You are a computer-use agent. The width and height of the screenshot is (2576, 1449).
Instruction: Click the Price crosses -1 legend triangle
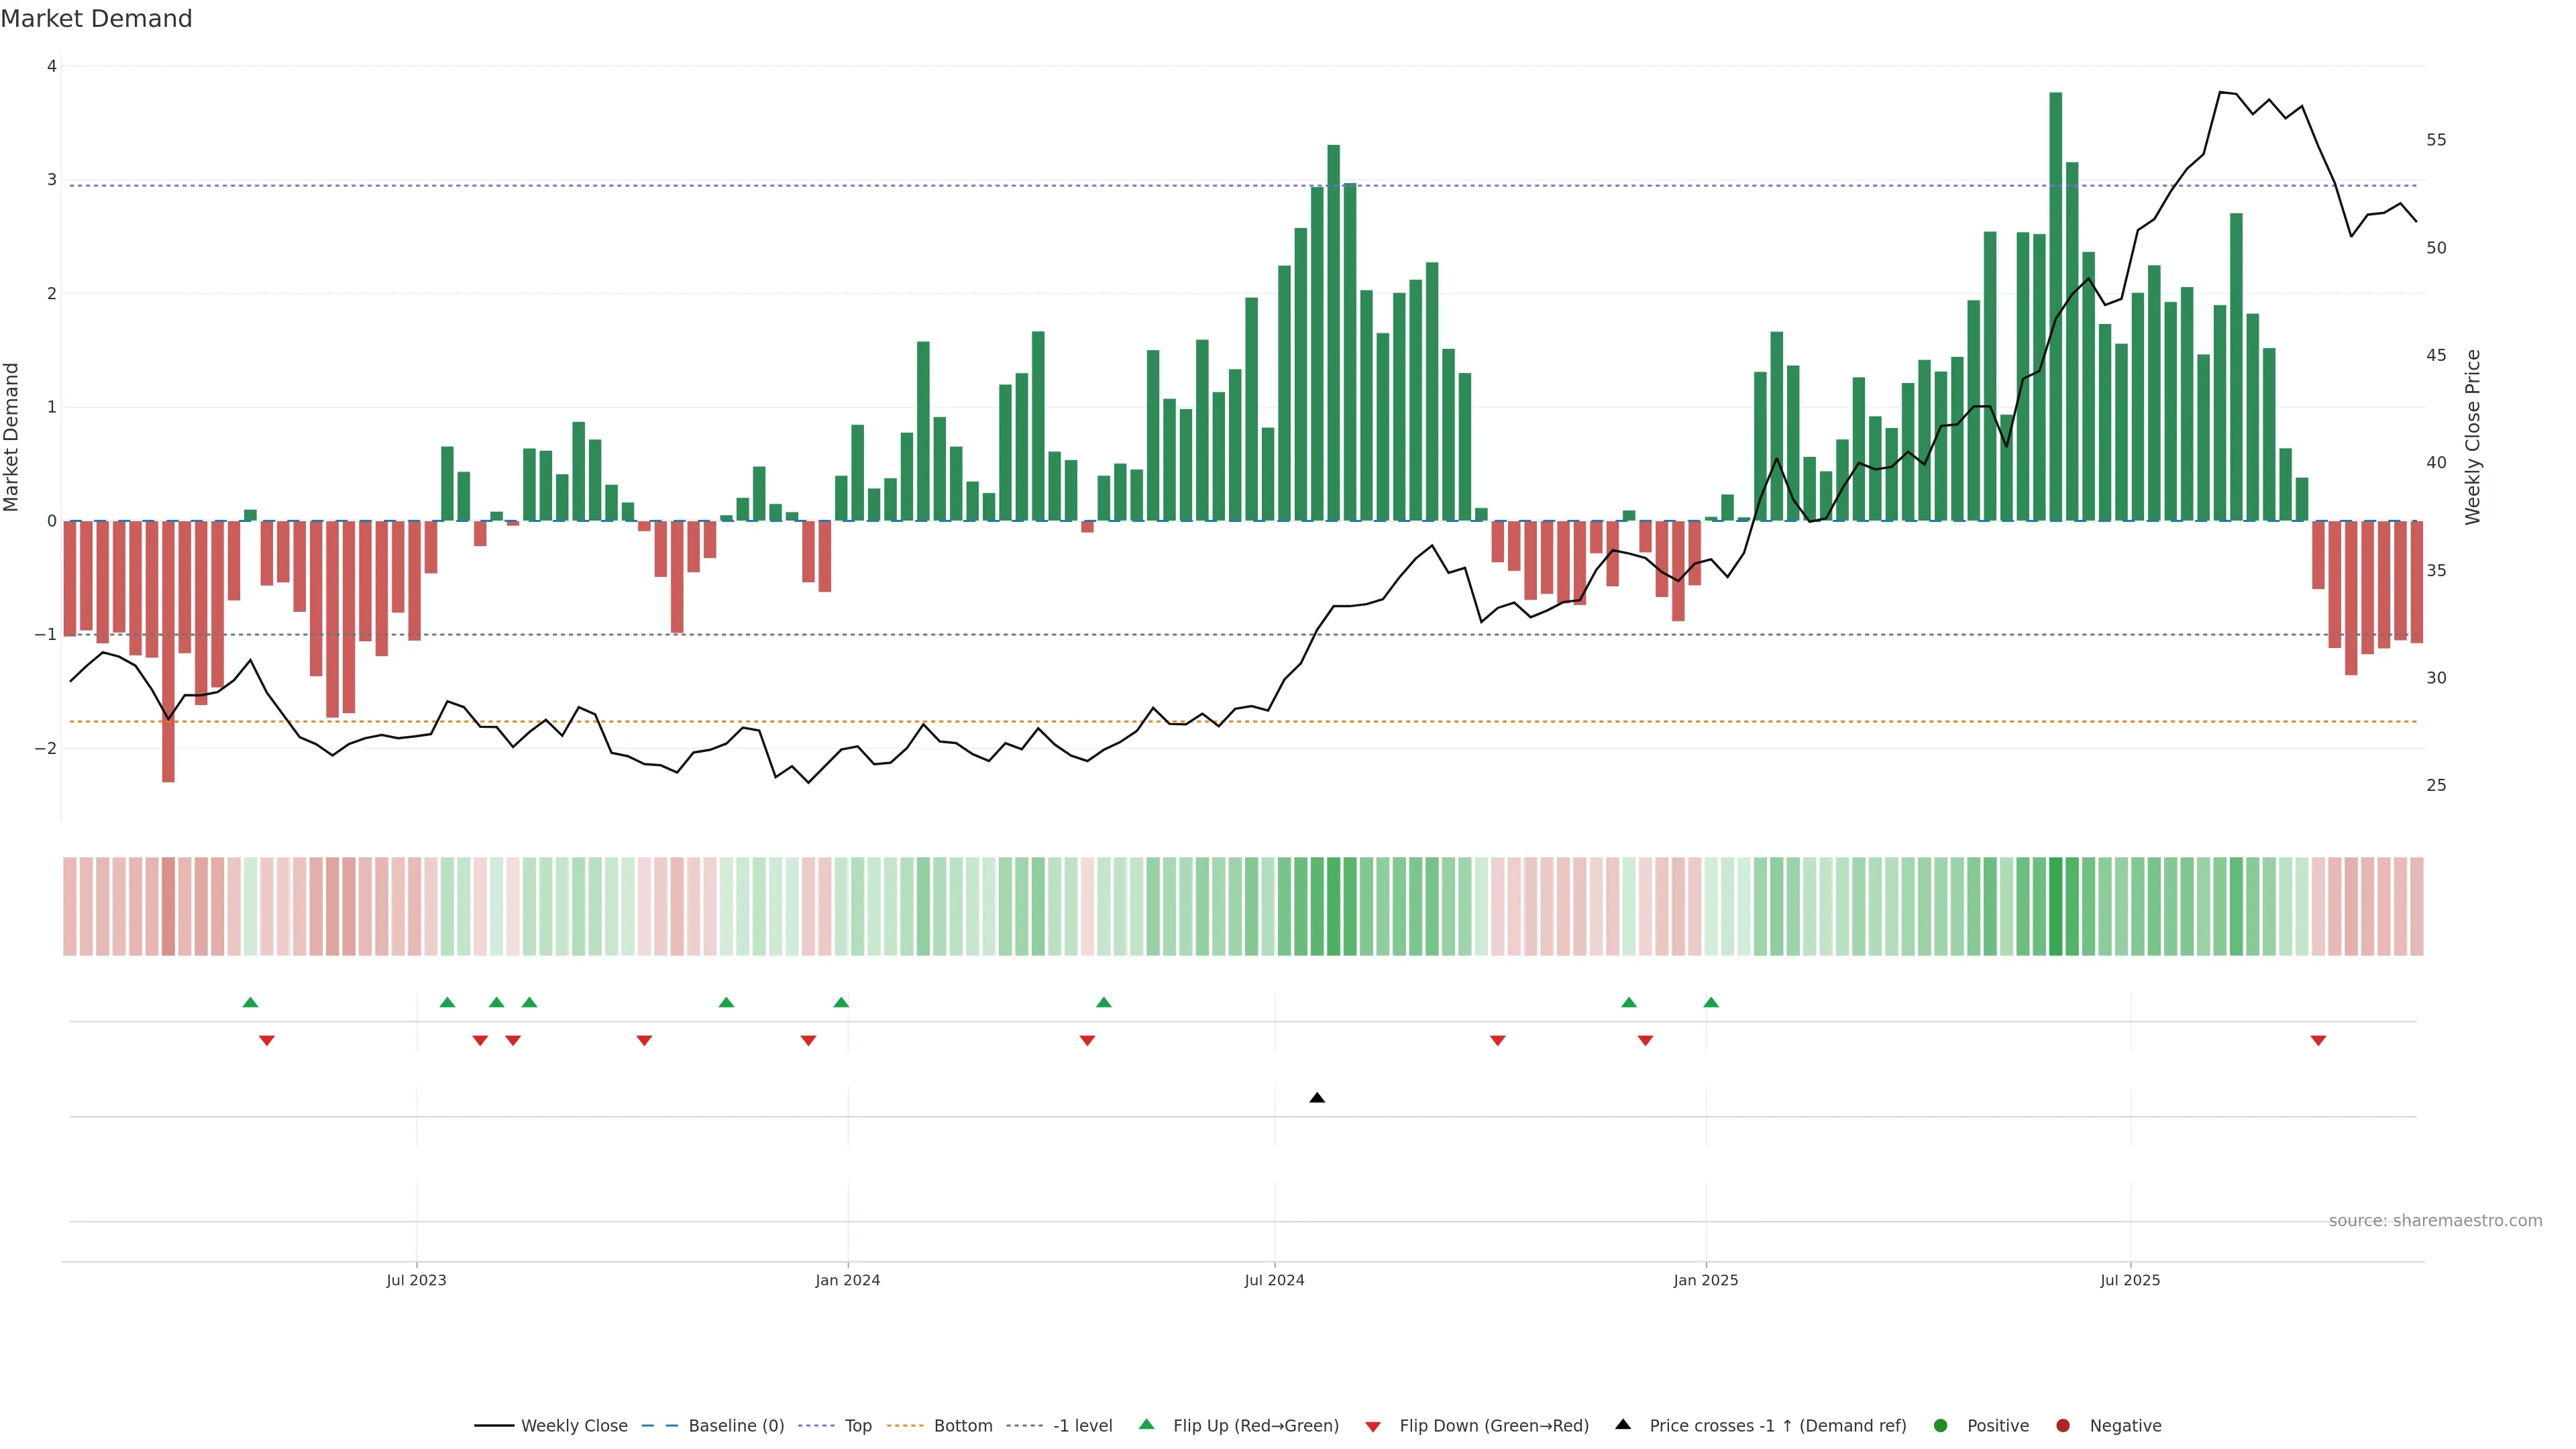[1623, 1424]
